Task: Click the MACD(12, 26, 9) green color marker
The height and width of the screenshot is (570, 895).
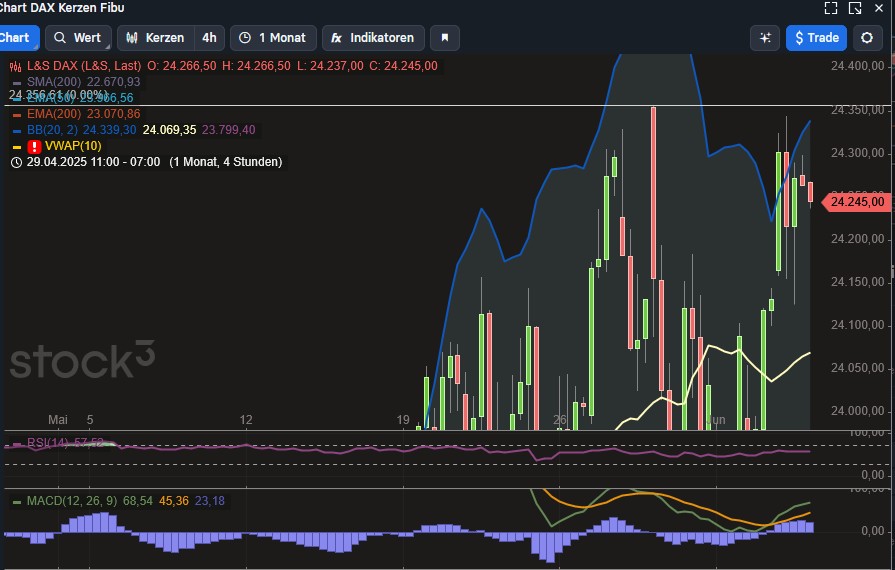Action: click(x=16, y=501)
